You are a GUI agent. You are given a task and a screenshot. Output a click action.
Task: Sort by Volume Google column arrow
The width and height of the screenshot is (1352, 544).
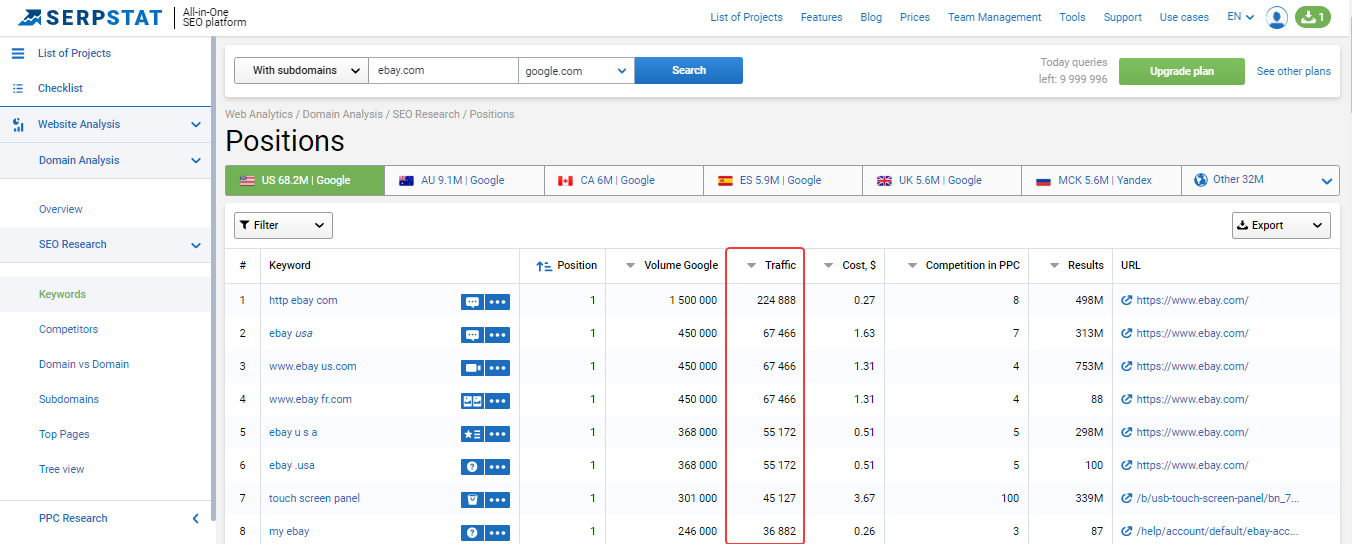(x=630, y=266)
